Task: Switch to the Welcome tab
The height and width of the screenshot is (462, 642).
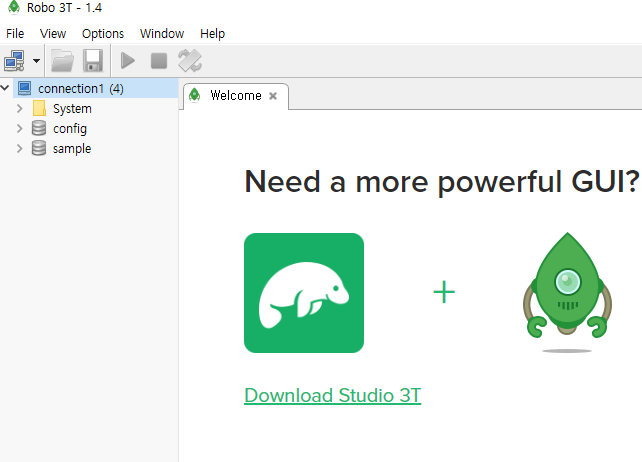Action: pos(236,96)
